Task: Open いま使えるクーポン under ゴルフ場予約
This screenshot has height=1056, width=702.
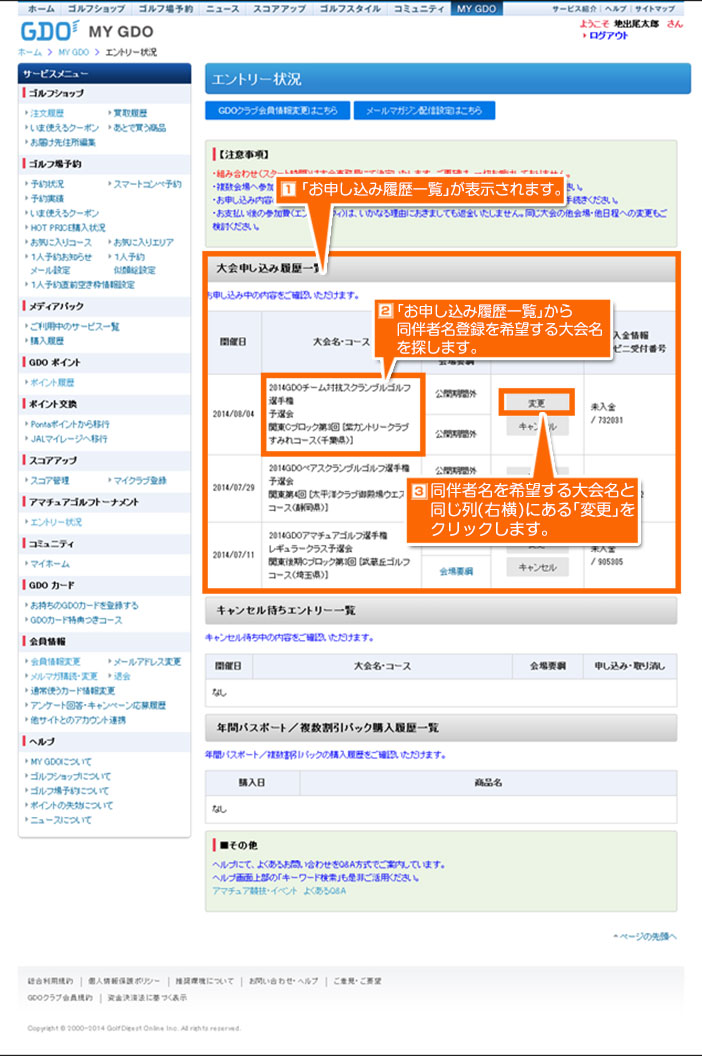Action: [65, 213]
